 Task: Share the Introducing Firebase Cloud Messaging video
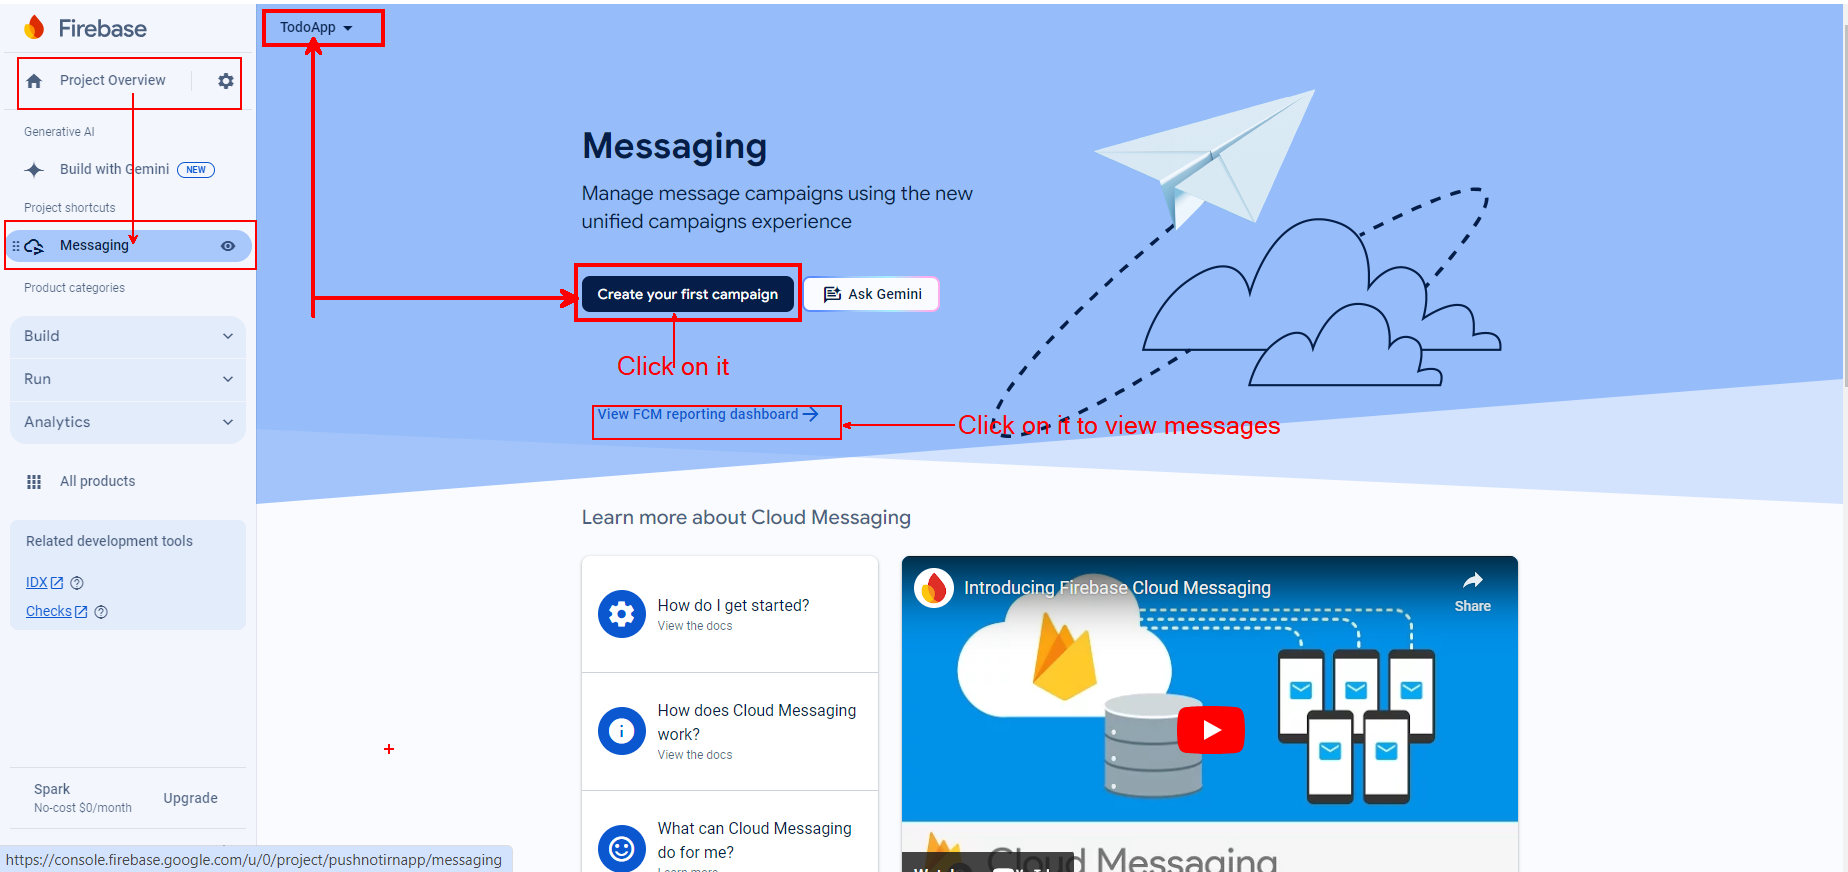pos(1472,592)
